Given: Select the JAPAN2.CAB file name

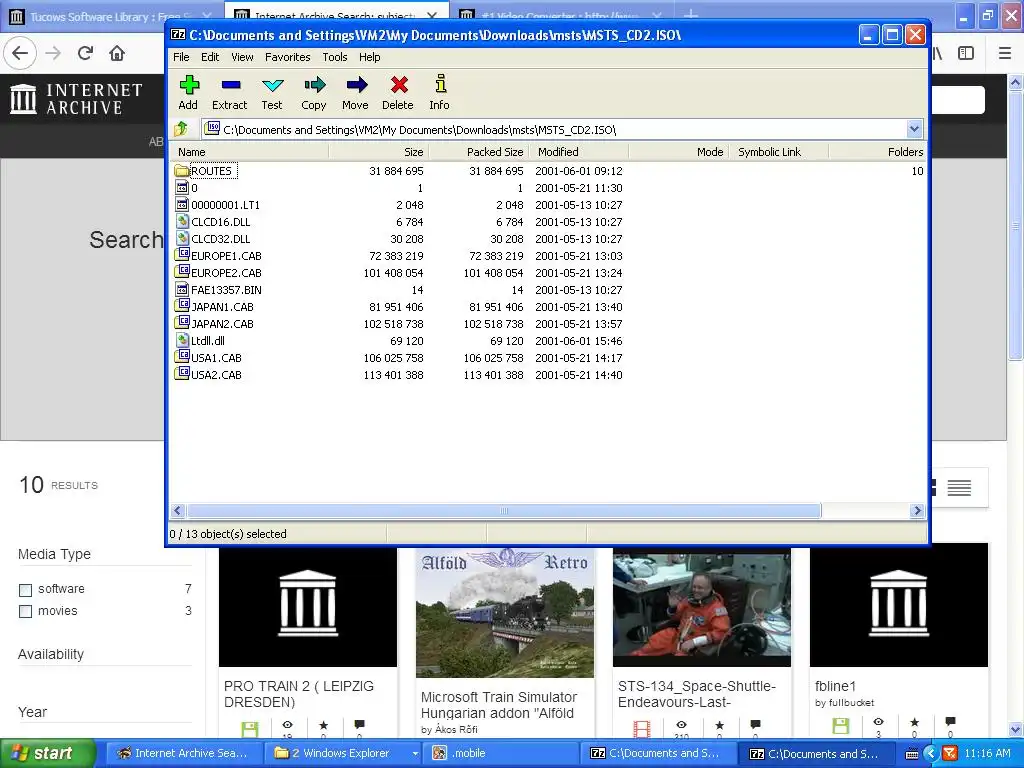Looking at the screenshot, I should pyautogui.click(x=222, y=324).
